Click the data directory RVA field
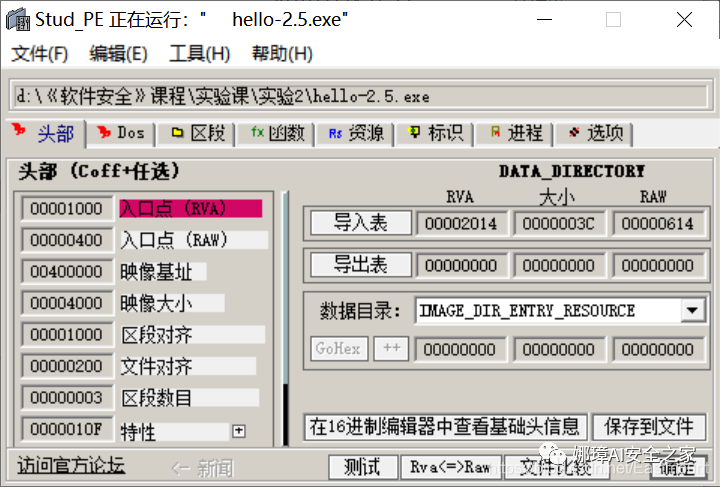The height and width of the screenshot is (487, 720). pyautogui.click(x=461, y=349)
